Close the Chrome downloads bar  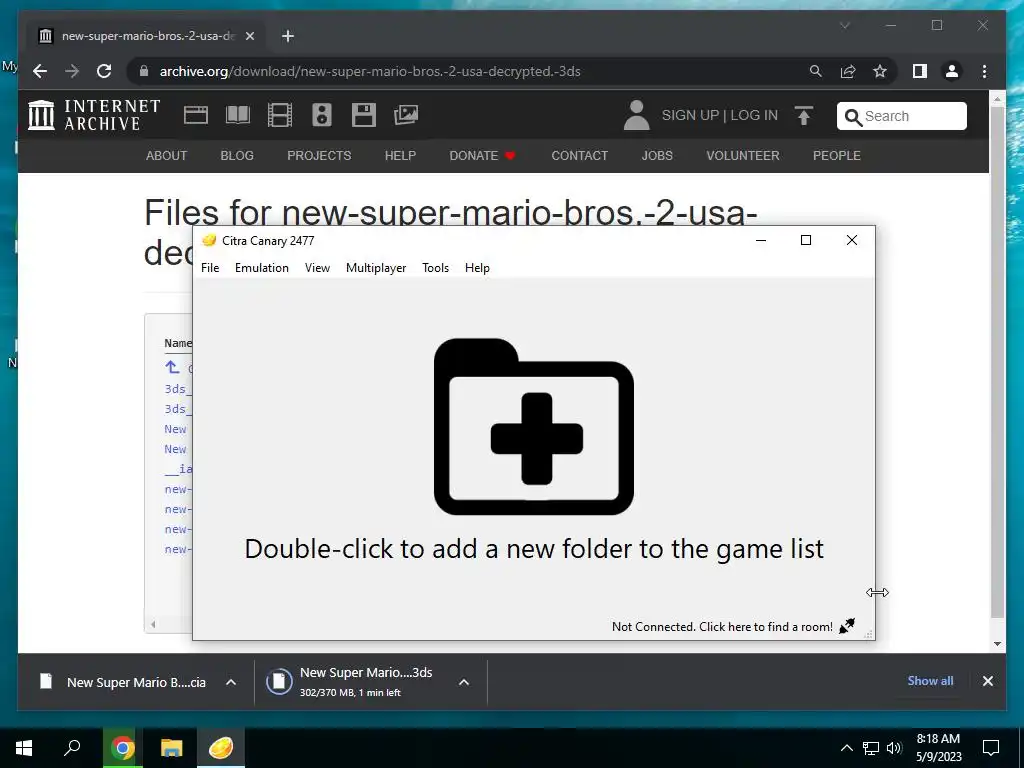[987, 681]
